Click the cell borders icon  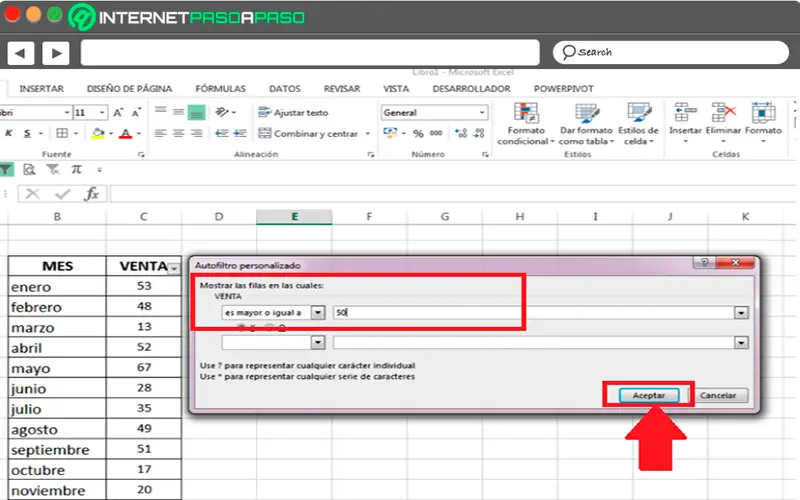[62, 133]
